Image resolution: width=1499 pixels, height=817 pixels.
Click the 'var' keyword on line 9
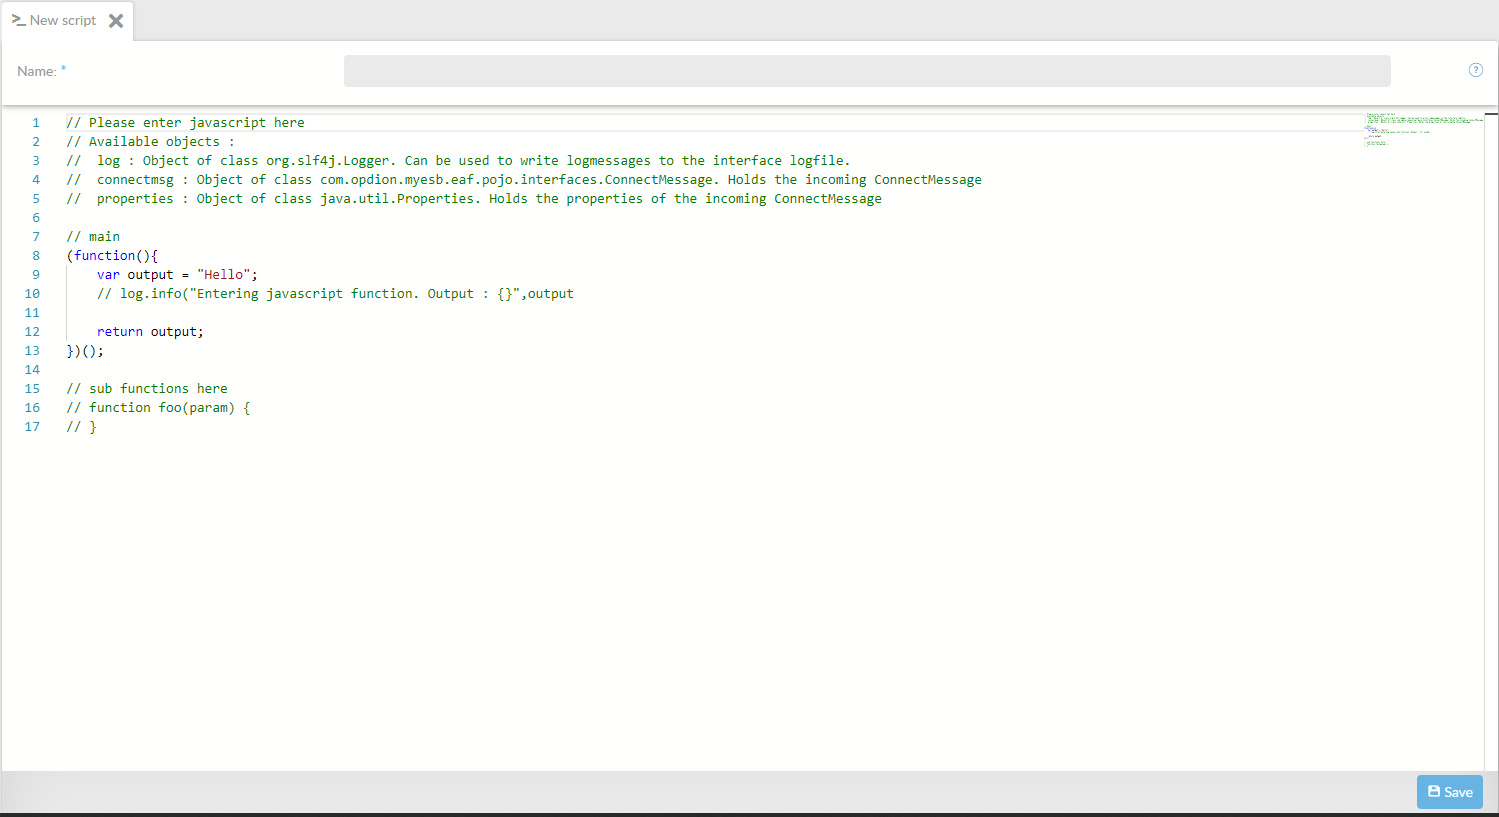click(108, 275)
